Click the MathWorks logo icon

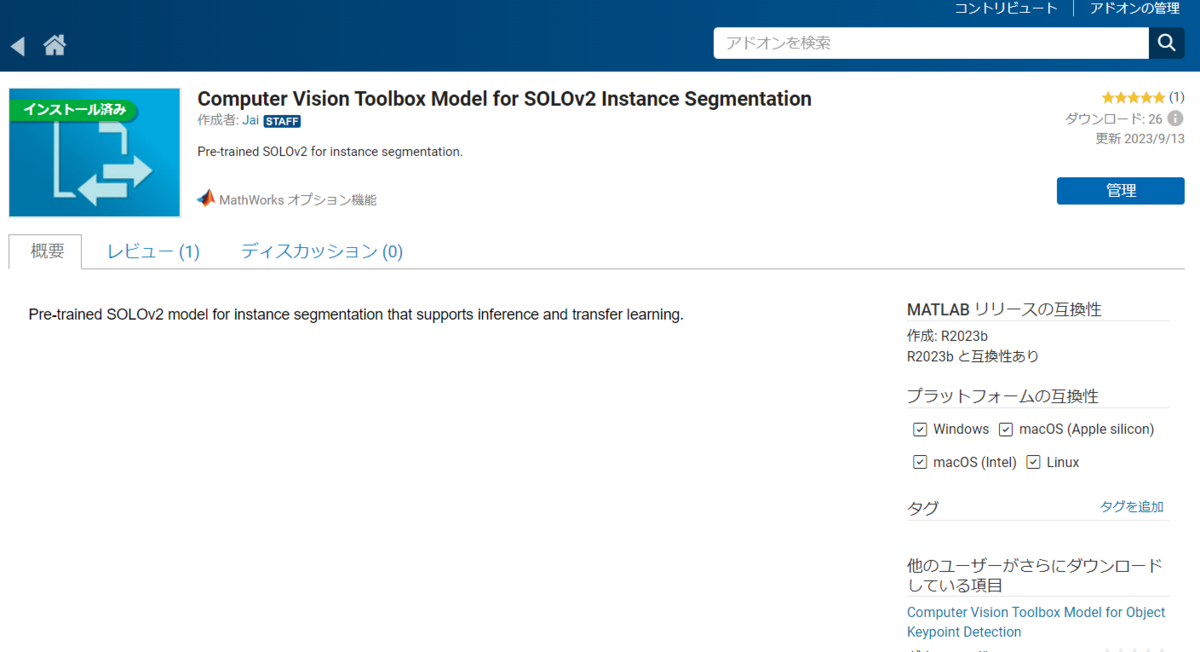click(206, 198)
